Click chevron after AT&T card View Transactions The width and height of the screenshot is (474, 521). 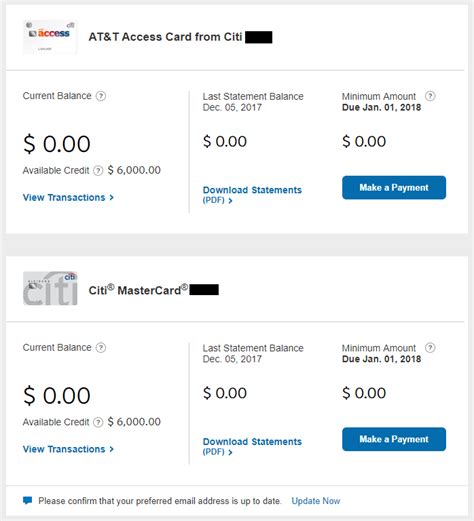111,197
